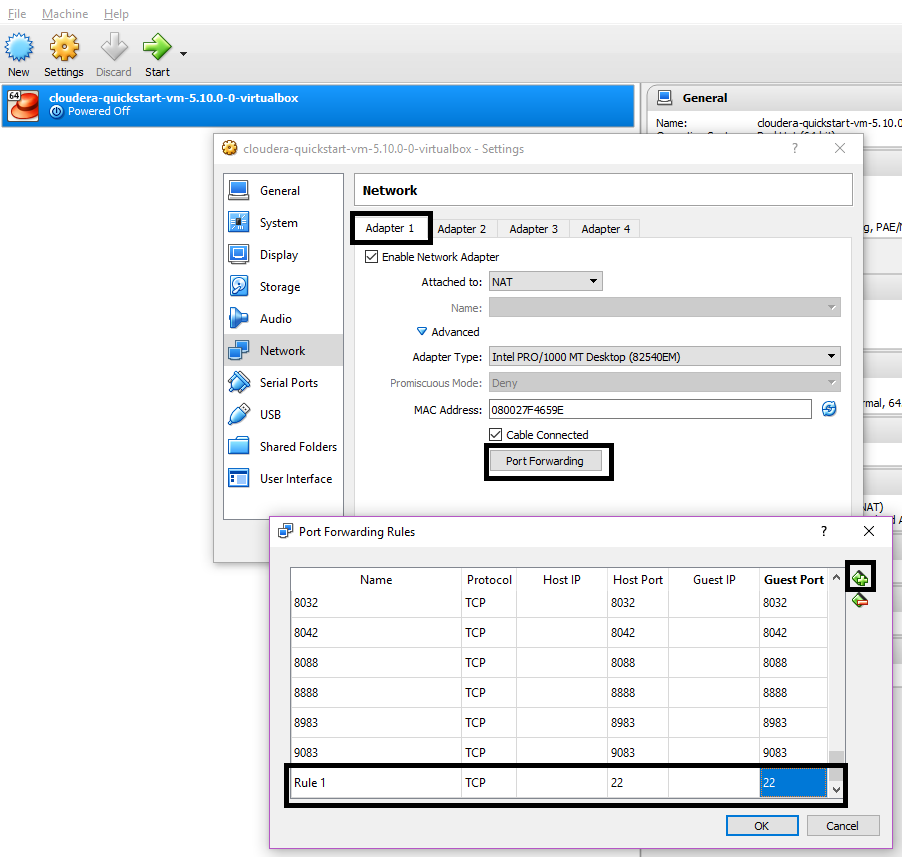The height and width of the screenshot is (857, 902).
Task: Open the Machine menu
Action: coord(65,14)
